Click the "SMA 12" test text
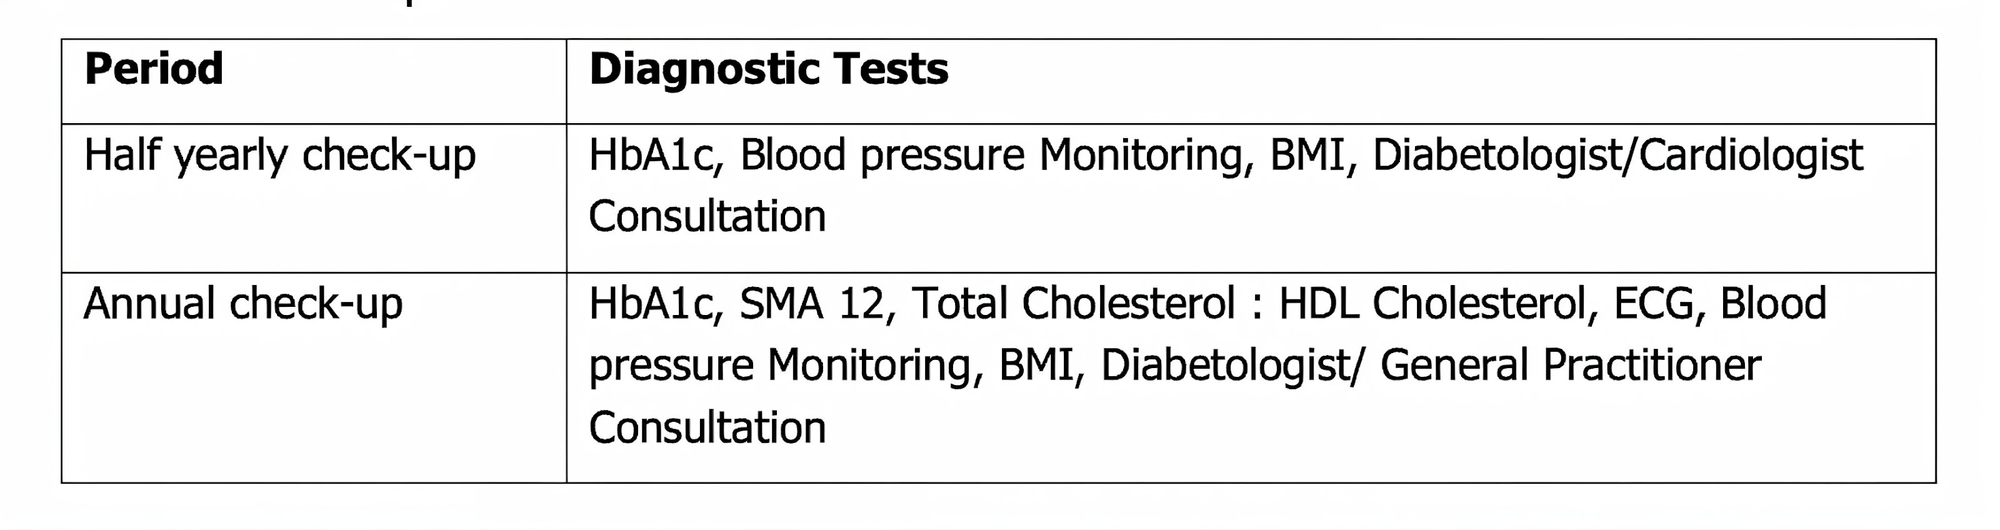2000x530 pixels. pyautogui.click(x=812, y=304)
